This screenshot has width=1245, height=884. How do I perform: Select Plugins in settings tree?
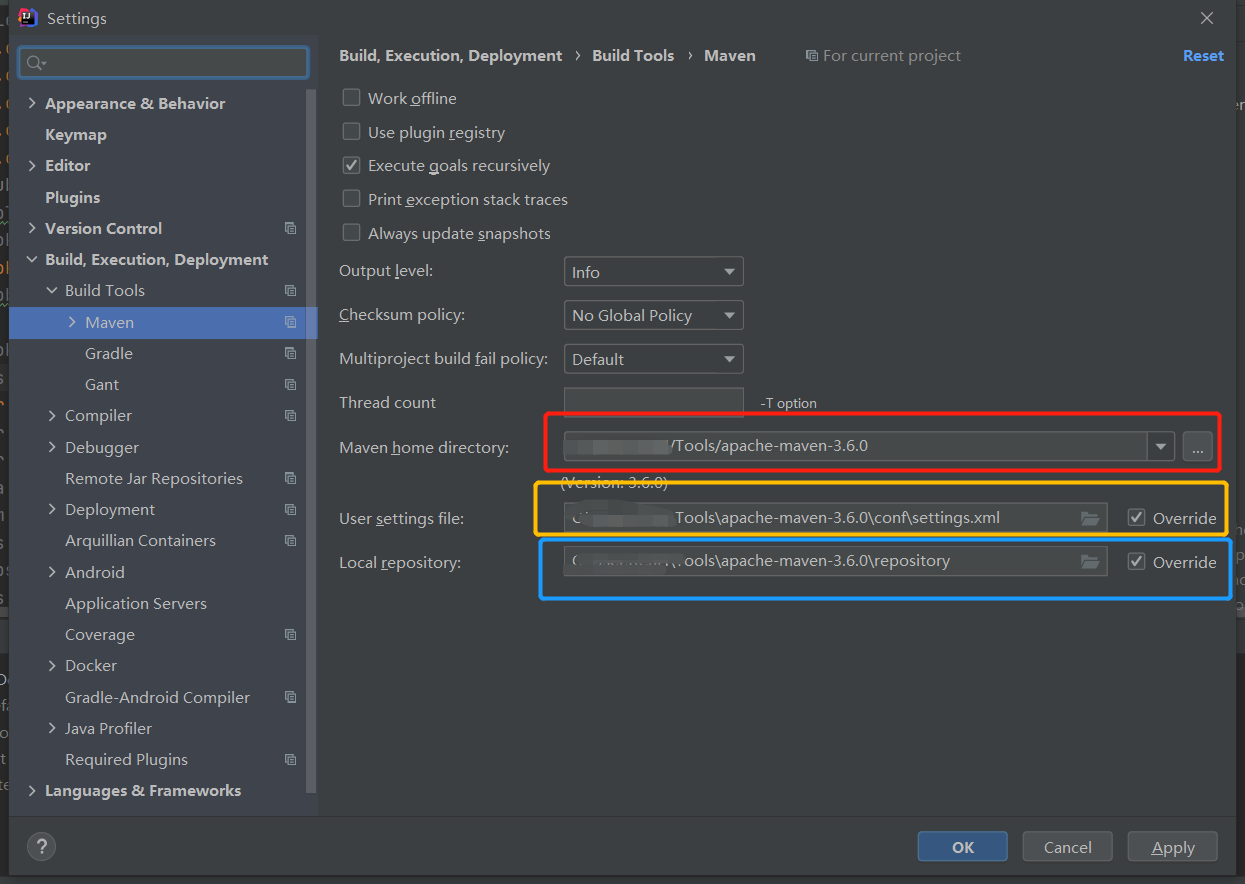73,197
